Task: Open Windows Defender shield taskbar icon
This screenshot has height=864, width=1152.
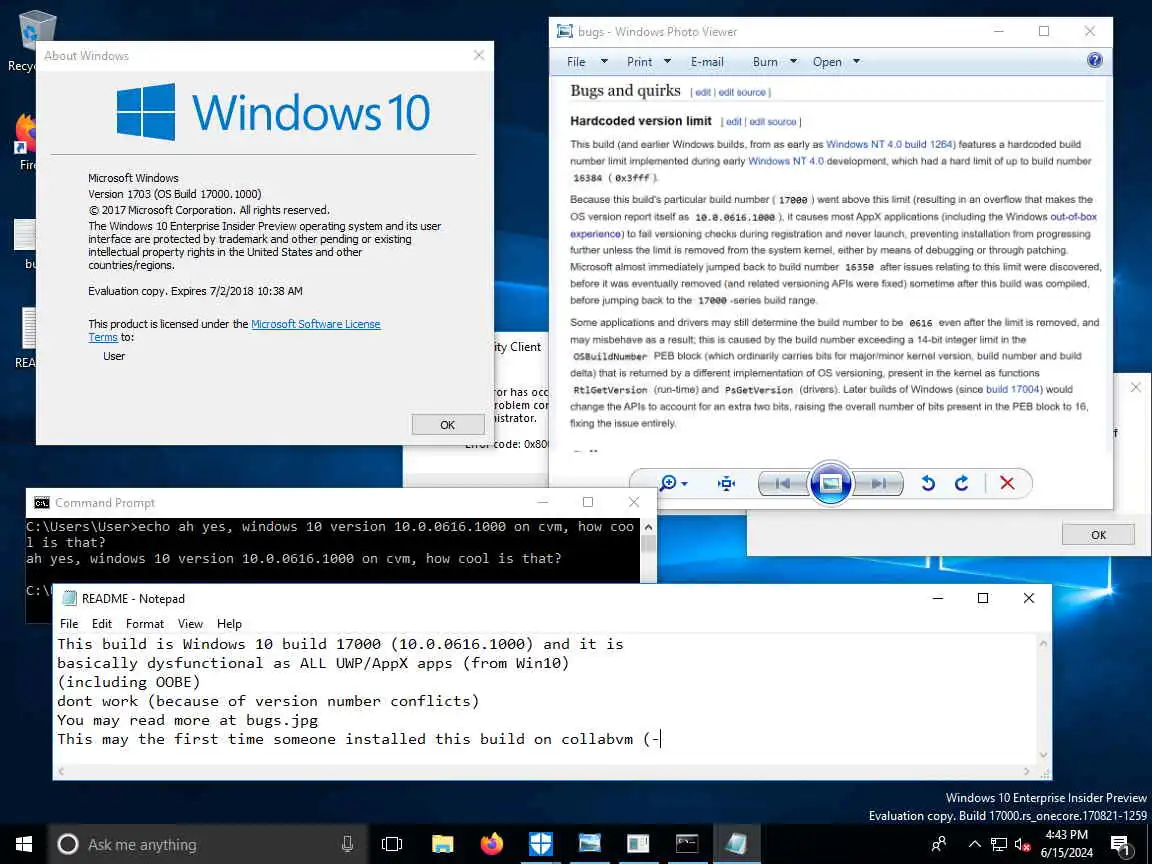Action: click(540, 844)
